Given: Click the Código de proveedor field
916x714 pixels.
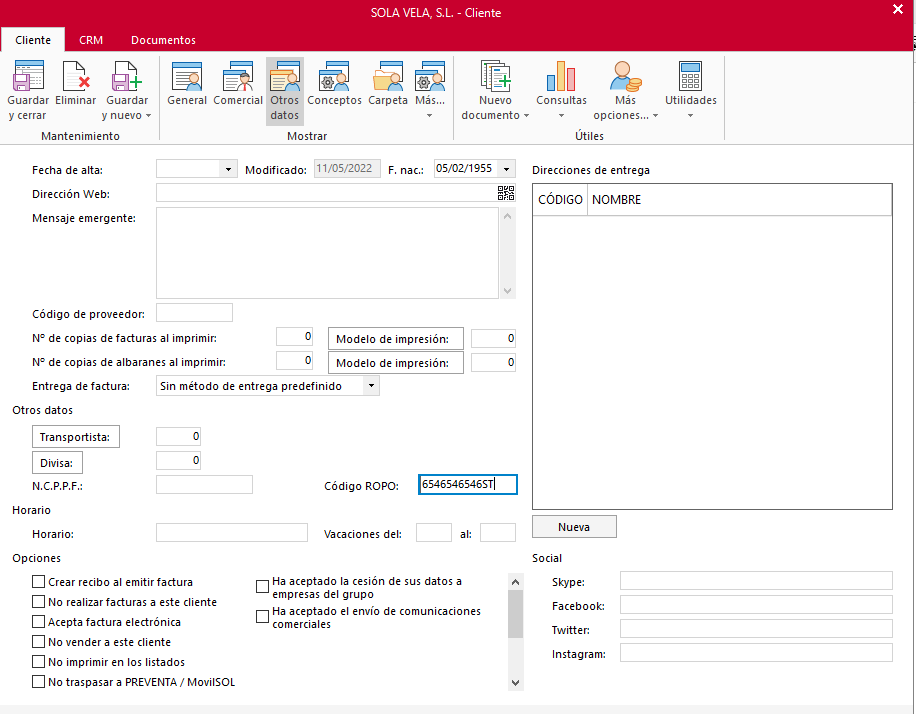Looking at the screenshot, I should coord(195,313).
